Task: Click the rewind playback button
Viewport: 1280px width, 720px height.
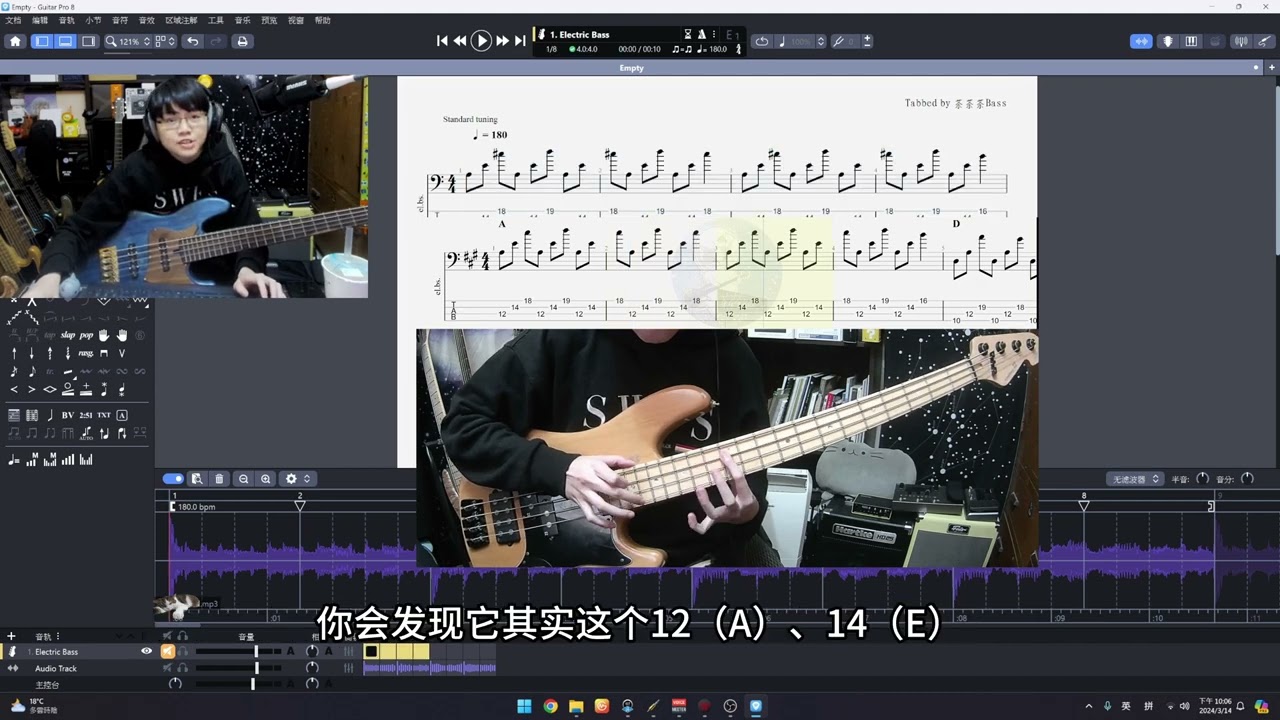Action: point(460,41)
